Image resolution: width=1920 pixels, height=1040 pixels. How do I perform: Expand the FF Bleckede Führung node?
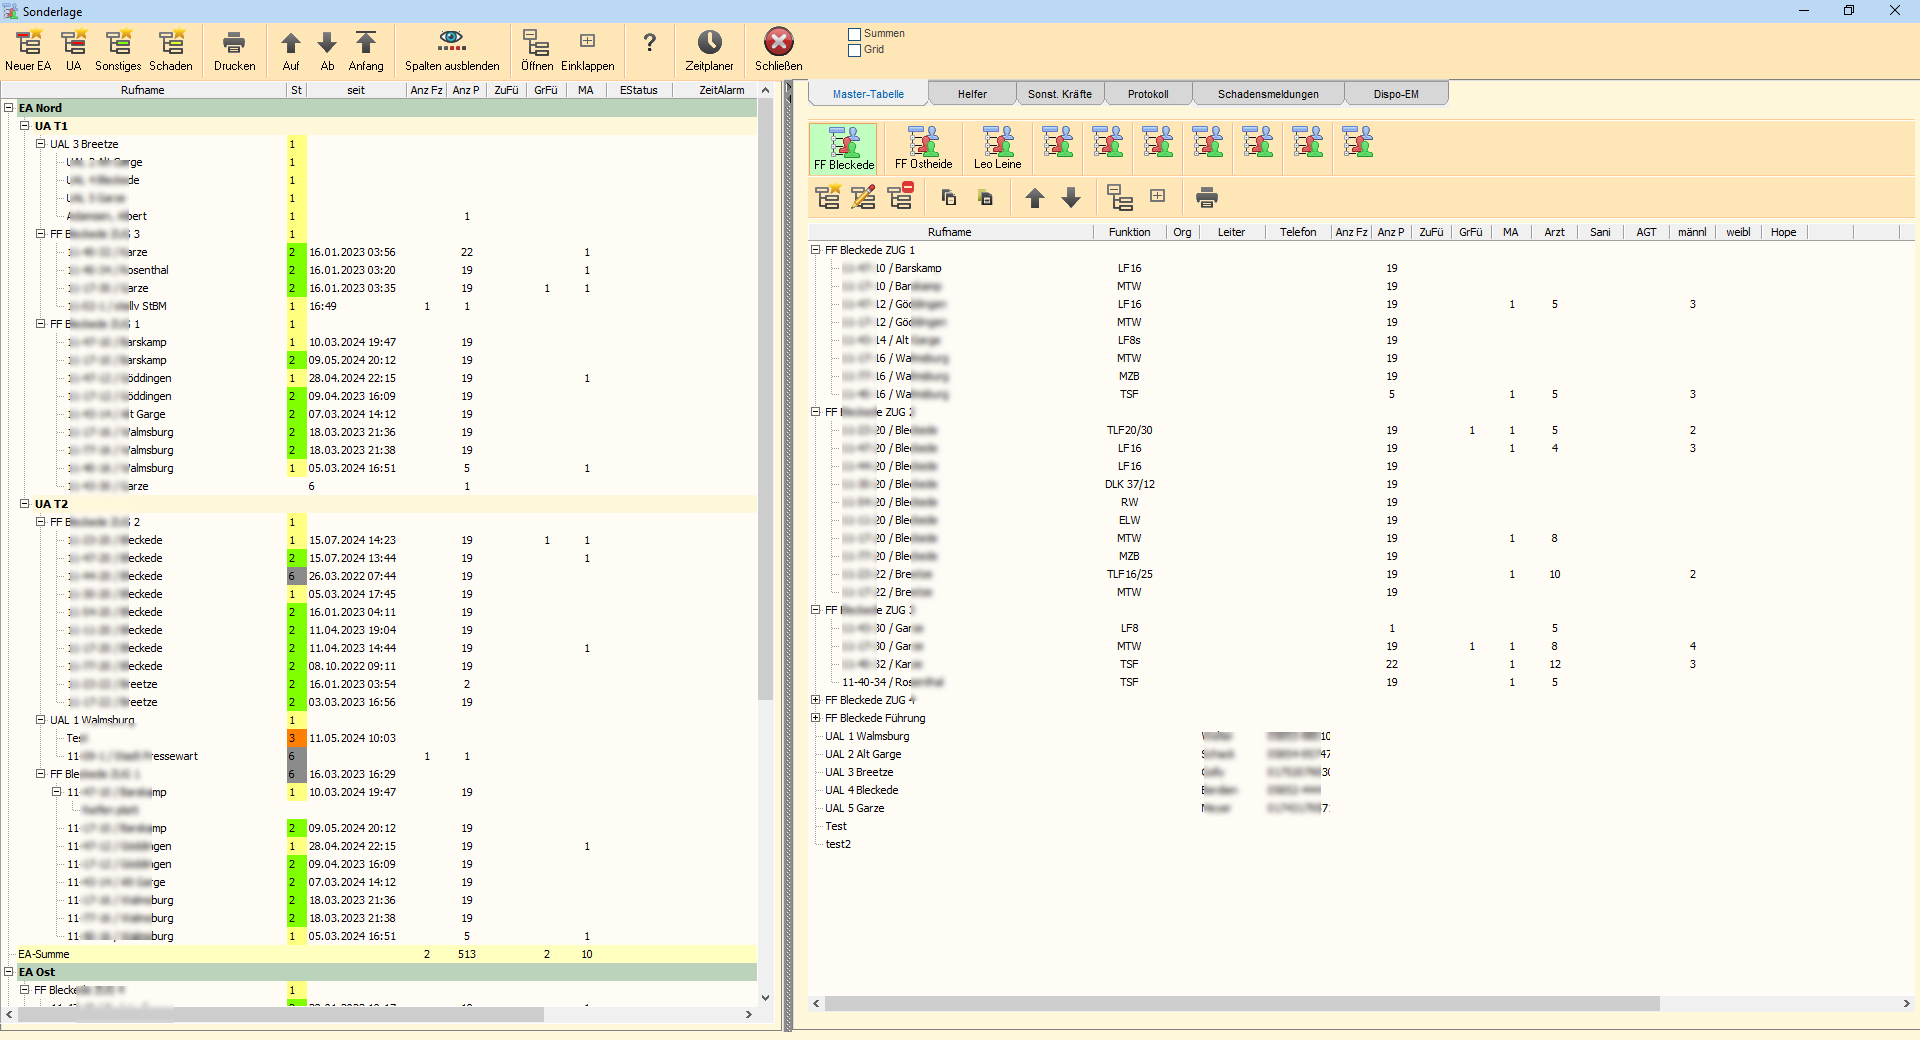[816, 718]
